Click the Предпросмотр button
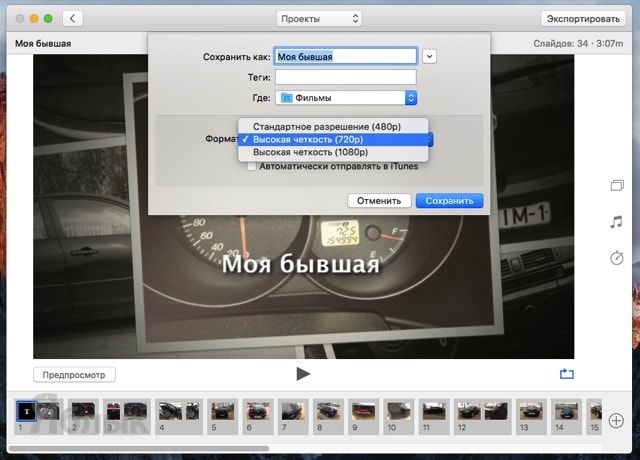 pos(74,375)
